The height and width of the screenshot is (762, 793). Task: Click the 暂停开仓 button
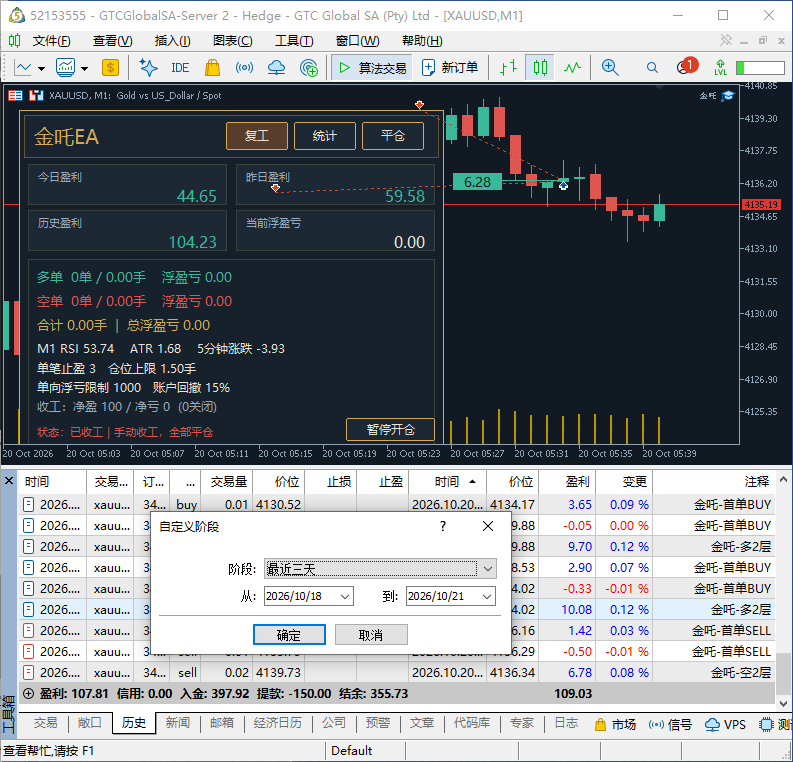[390, 429]
